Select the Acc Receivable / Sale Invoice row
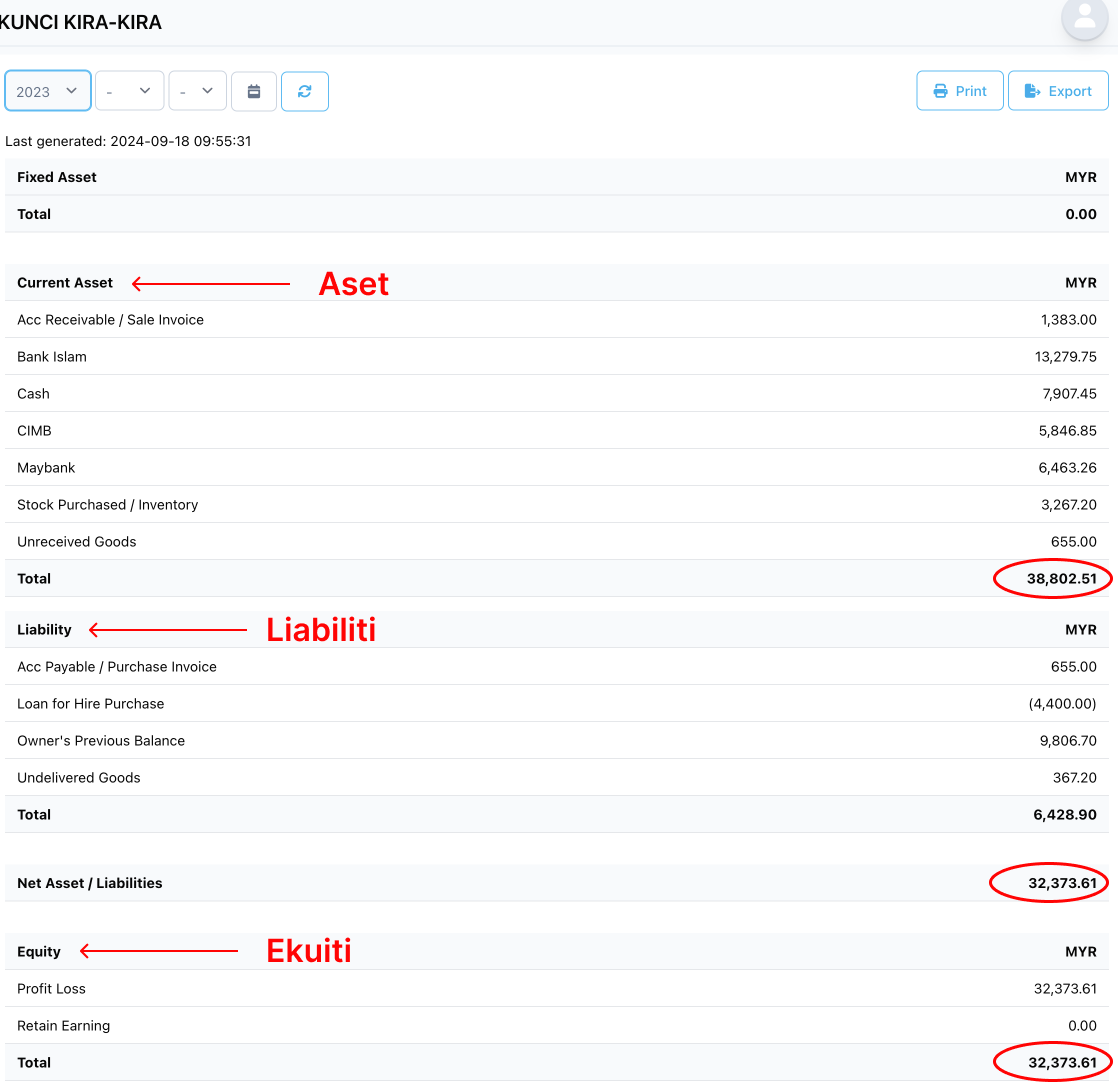Viewport: 1118px width, 1090px height. click(x=557, y=320)
